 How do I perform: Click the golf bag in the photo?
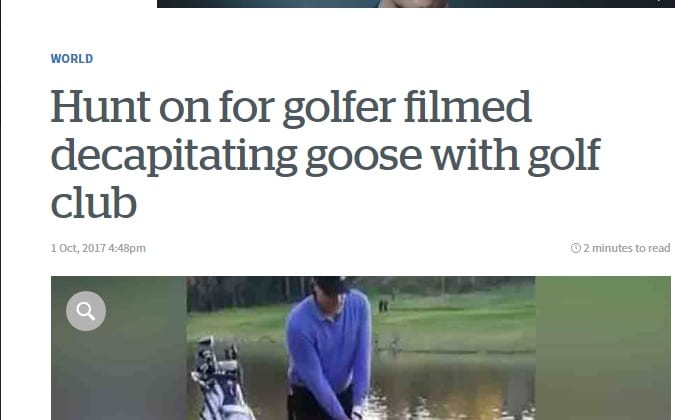point(220,381)
